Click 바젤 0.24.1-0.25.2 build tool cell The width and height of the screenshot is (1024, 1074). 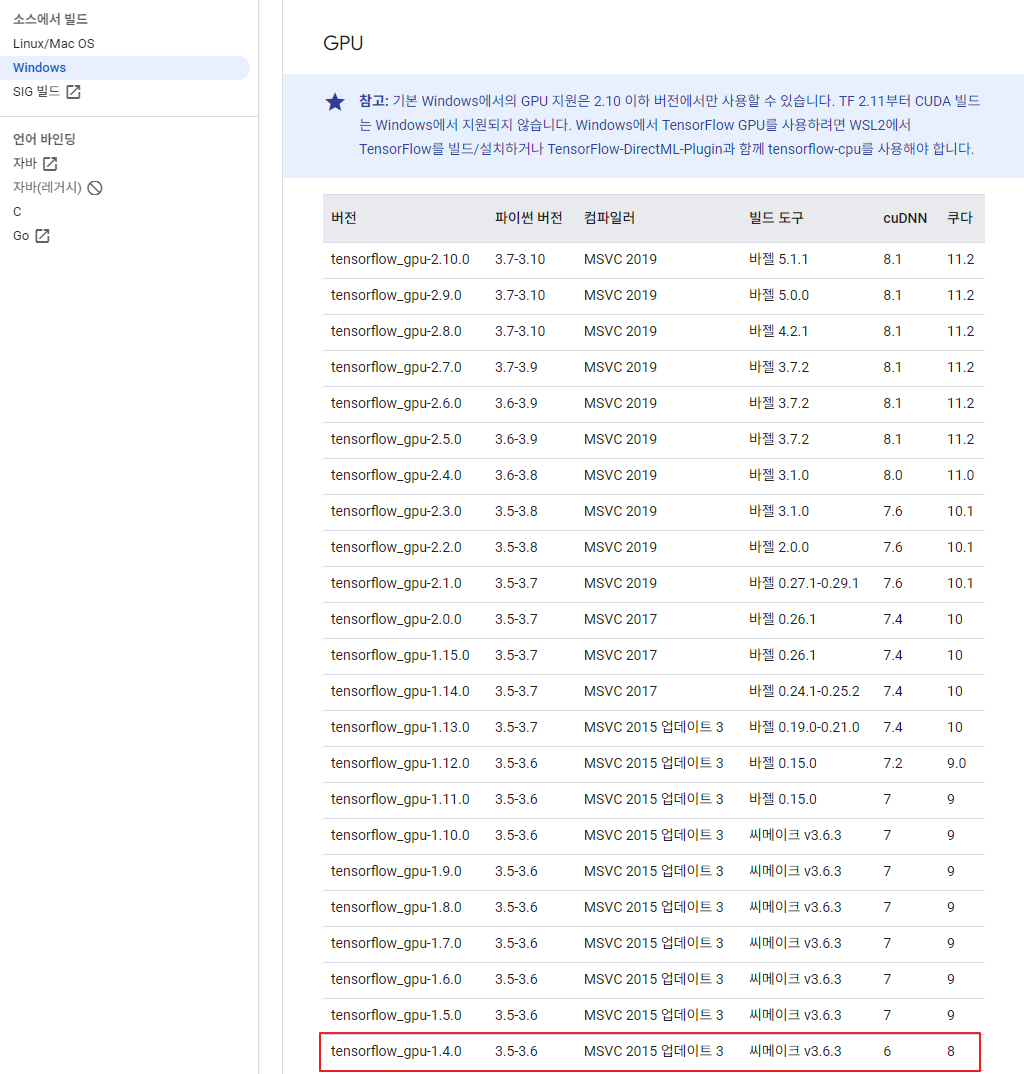tap(804, 691)
